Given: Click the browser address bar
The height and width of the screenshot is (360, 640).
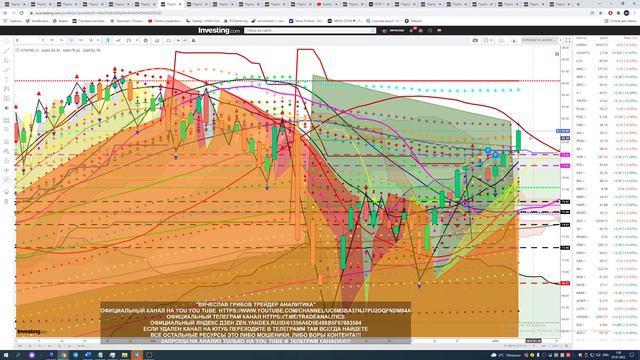Looking at the screenshot, I should tap(306, 13).
